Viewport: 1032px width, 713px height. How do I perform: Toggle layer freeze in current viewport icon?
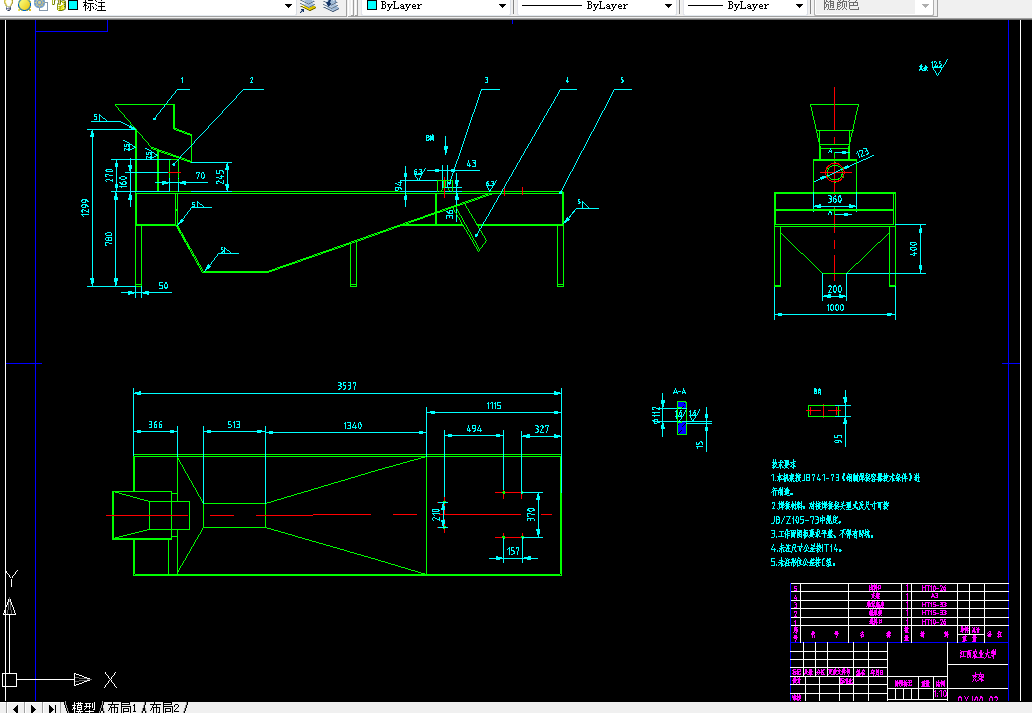point(41,5)
